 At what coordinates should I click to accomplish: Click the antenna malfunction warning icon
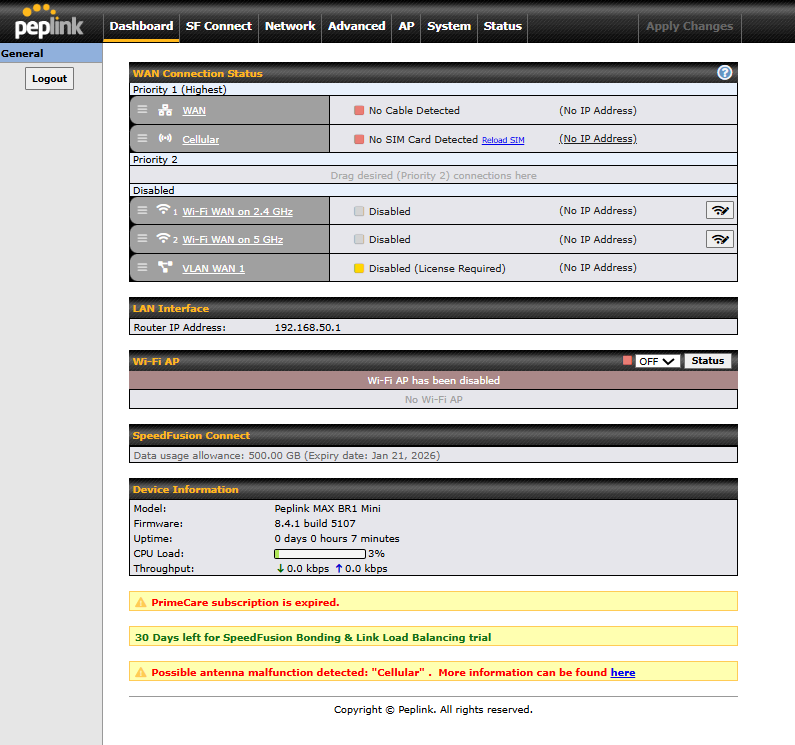(x=141, y=672)
